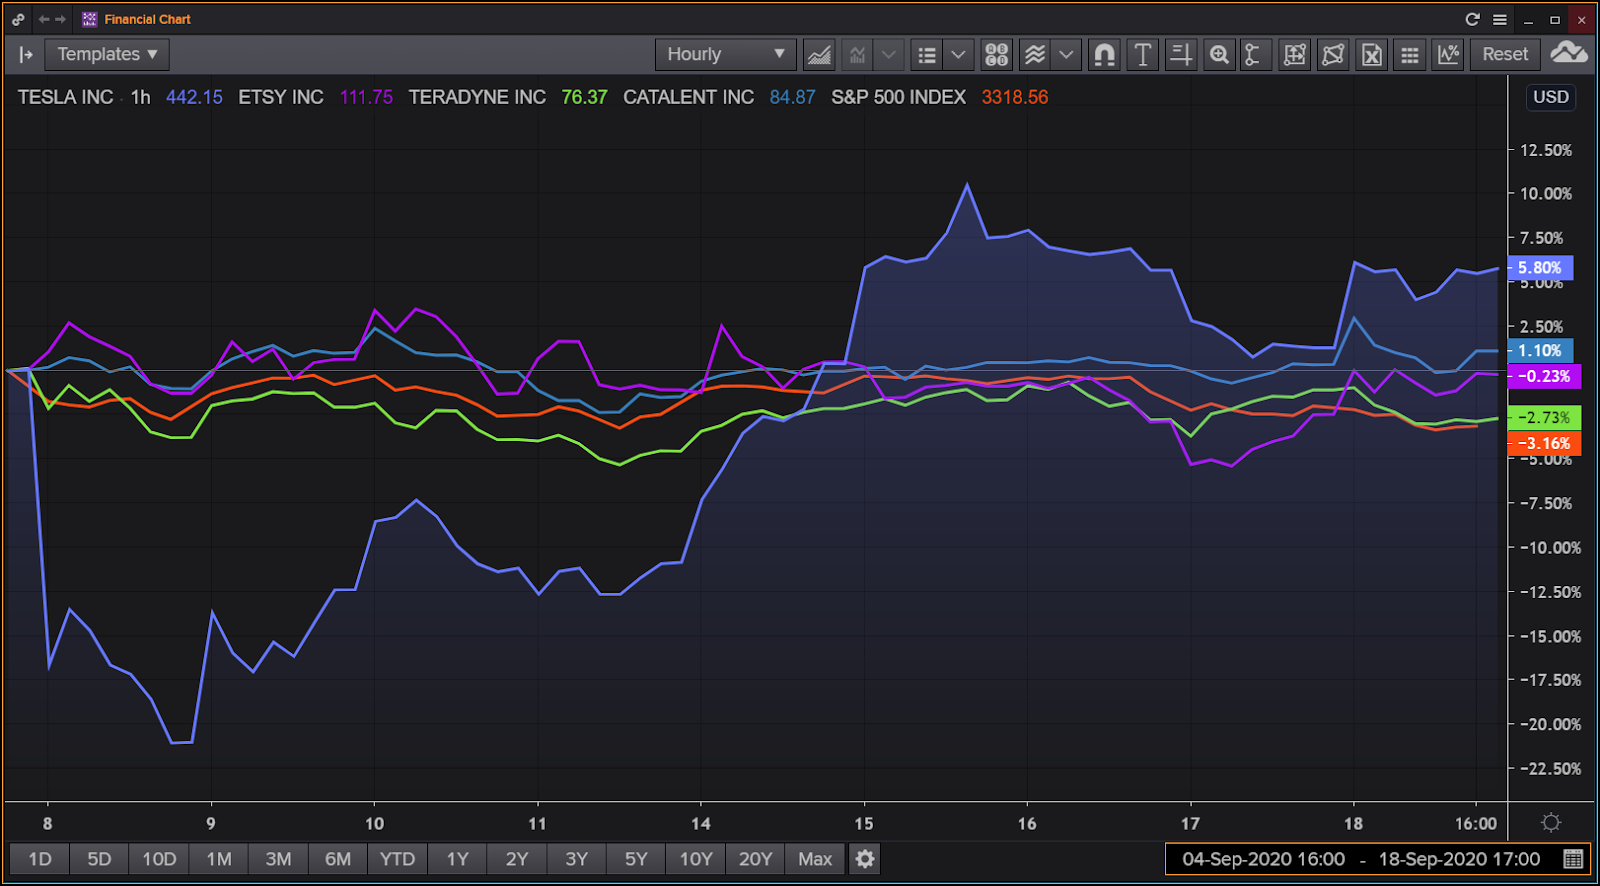Open the Templates dropdown

click(x=107, y=54)
